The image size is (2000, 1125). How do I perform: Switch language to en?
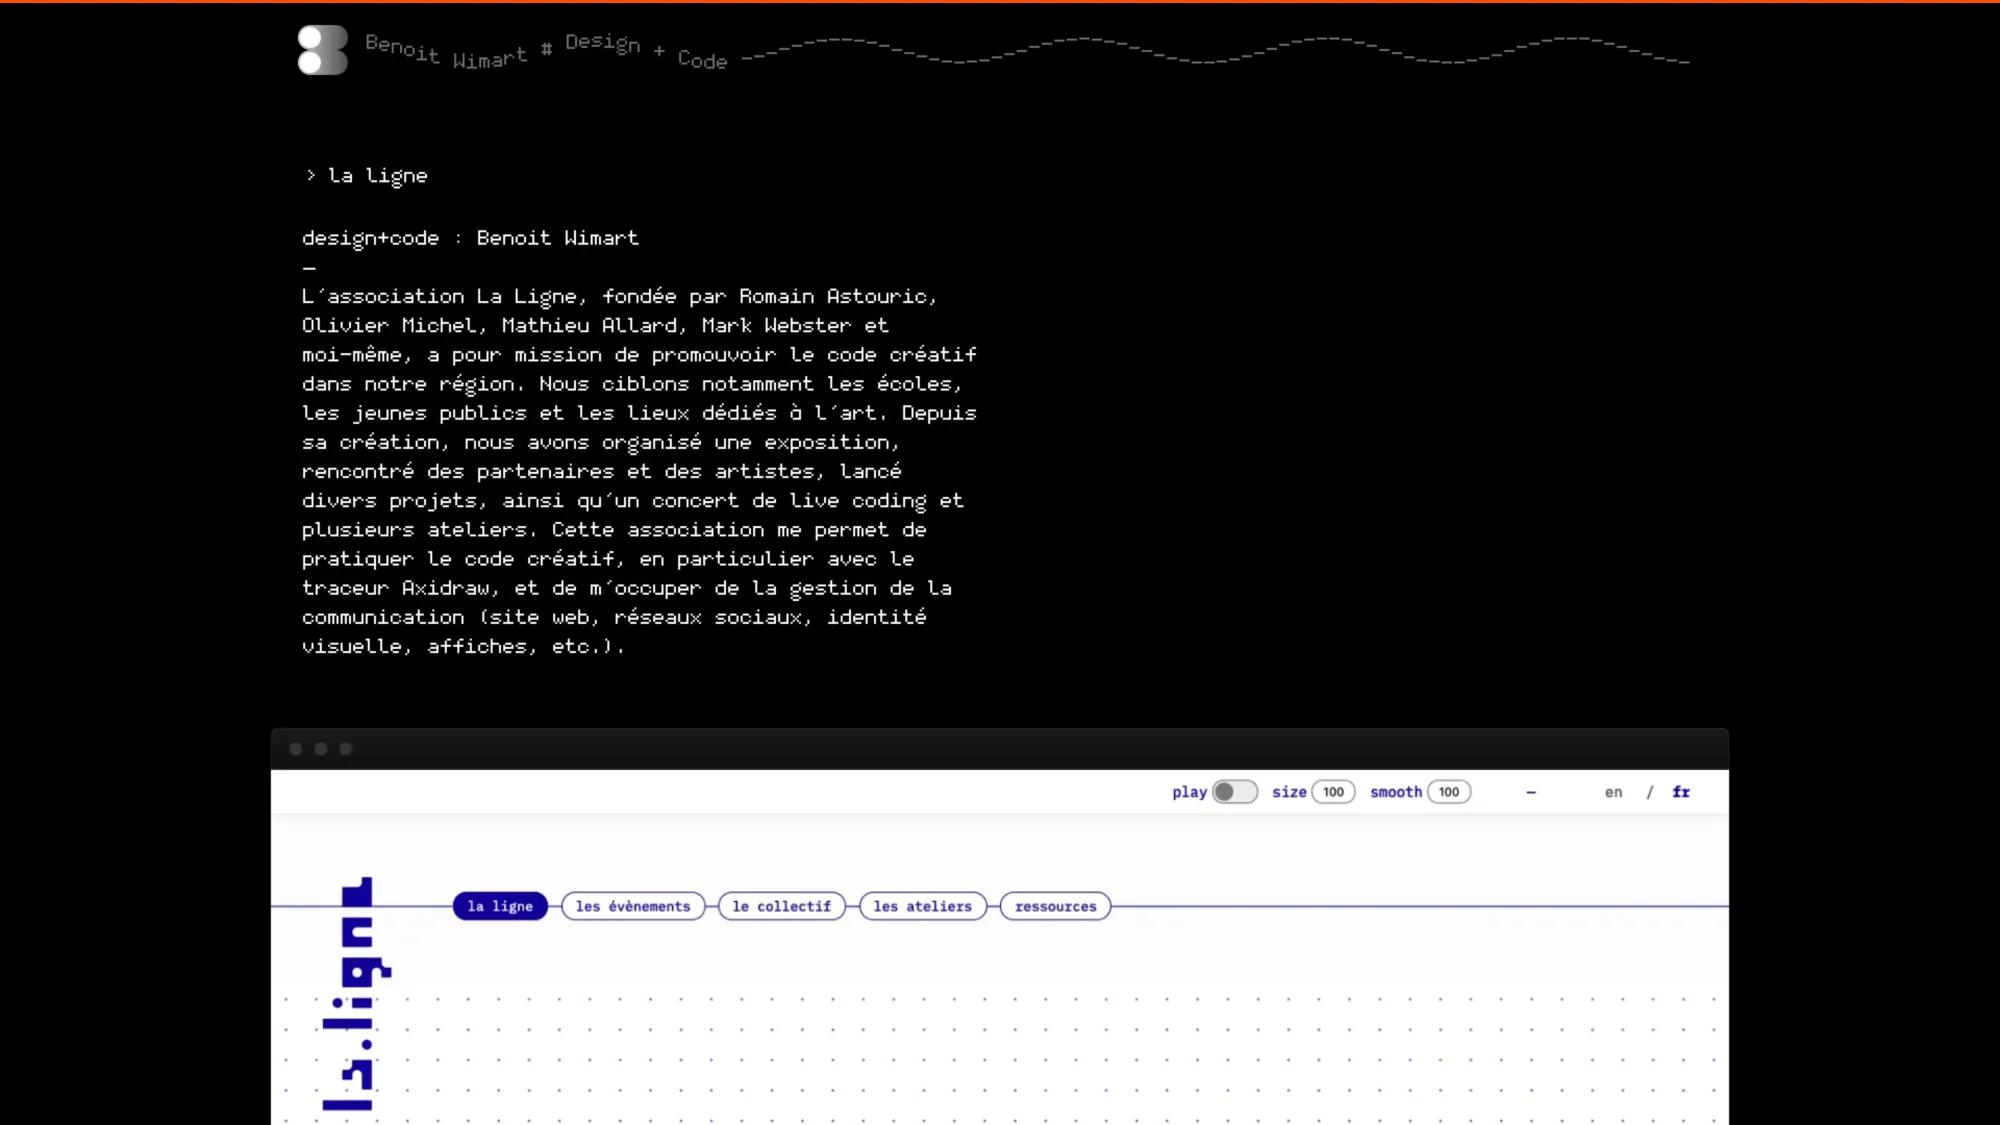(1613, 792)
